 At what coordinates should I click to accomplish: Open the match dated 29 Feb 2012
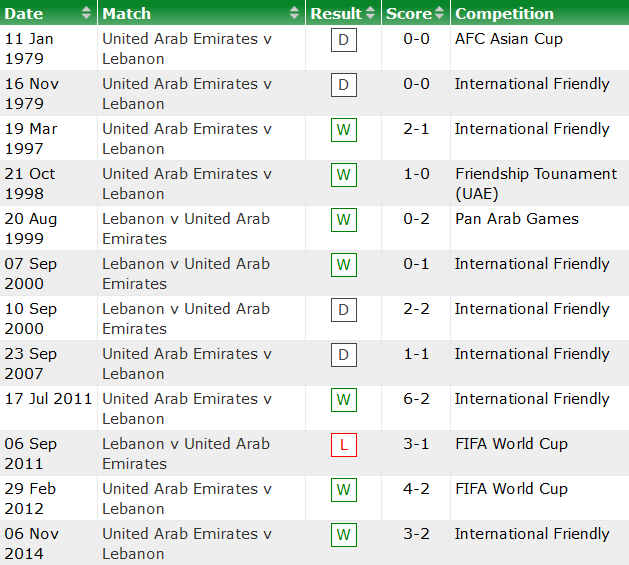tap(186, 499)
